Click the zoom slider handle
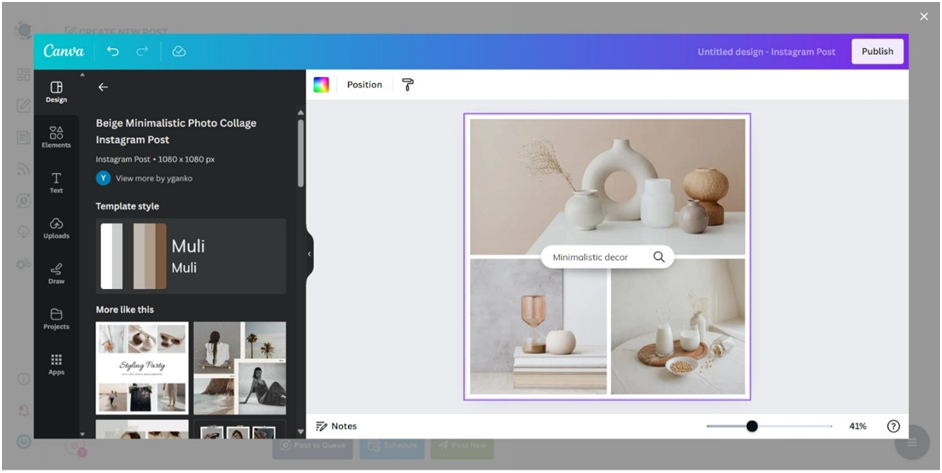The image size is (942, 473). point(752,426)
